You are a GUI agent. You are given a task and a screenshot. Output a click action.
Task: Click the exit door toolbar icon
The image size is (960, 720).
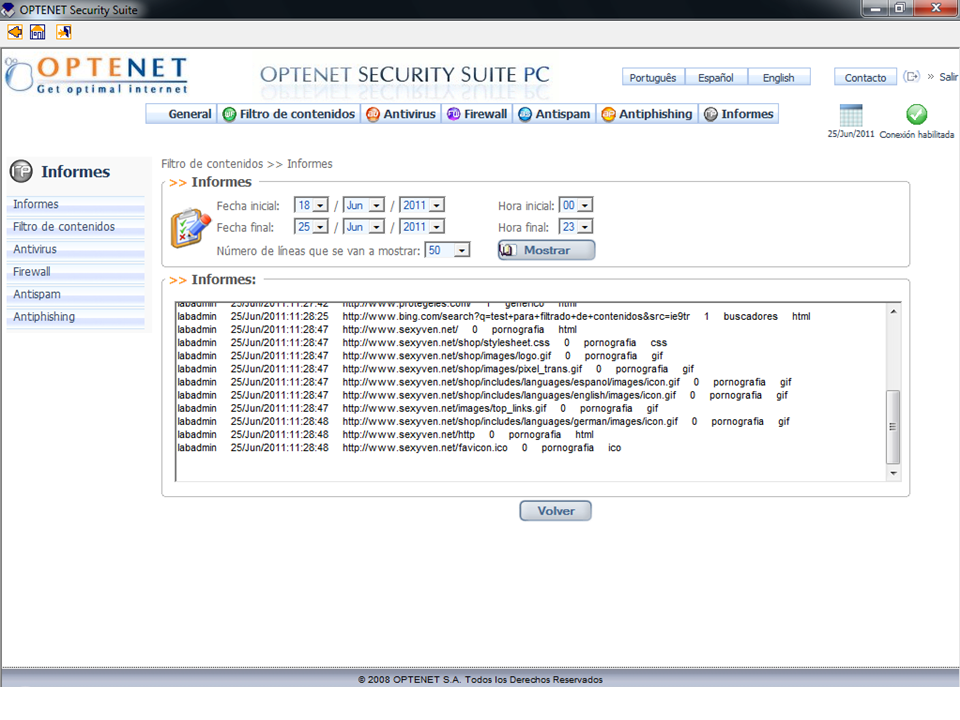tap(63, 32)
